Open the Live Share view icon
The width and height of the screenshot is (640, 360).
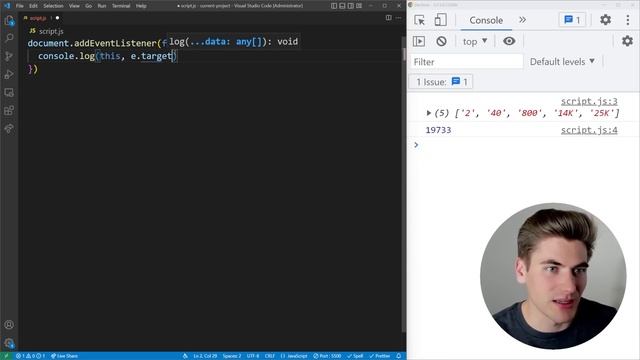pyautogui.click(x=9, y=128)
